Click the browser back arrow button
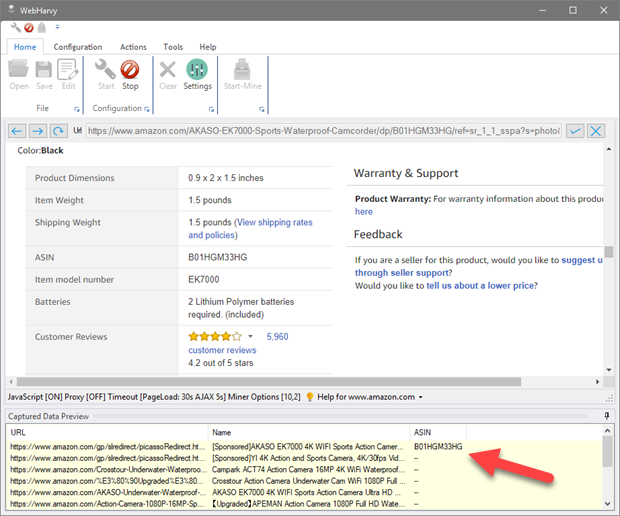 tap(17, 130)
